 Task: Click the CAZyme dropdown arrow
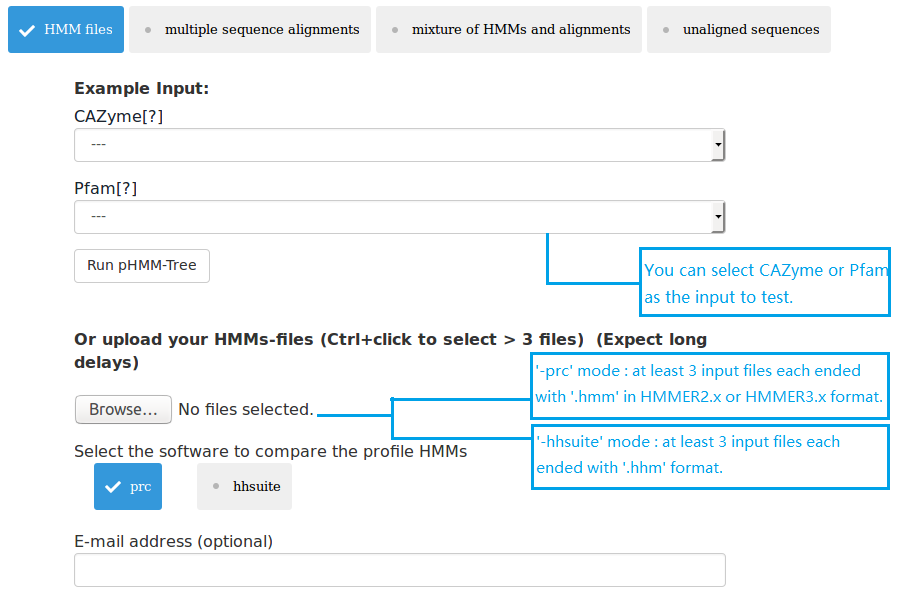pyautogui.click(x=717, y=145)
